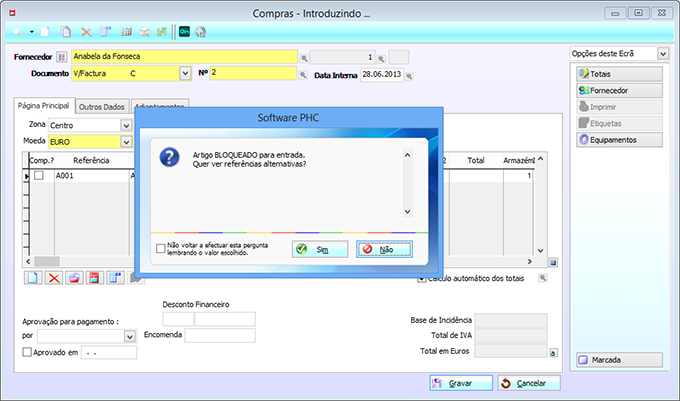Click the Referência column header
Viewport: 680px width, 401px height.
pyautogui.click(x=92, y=161)
